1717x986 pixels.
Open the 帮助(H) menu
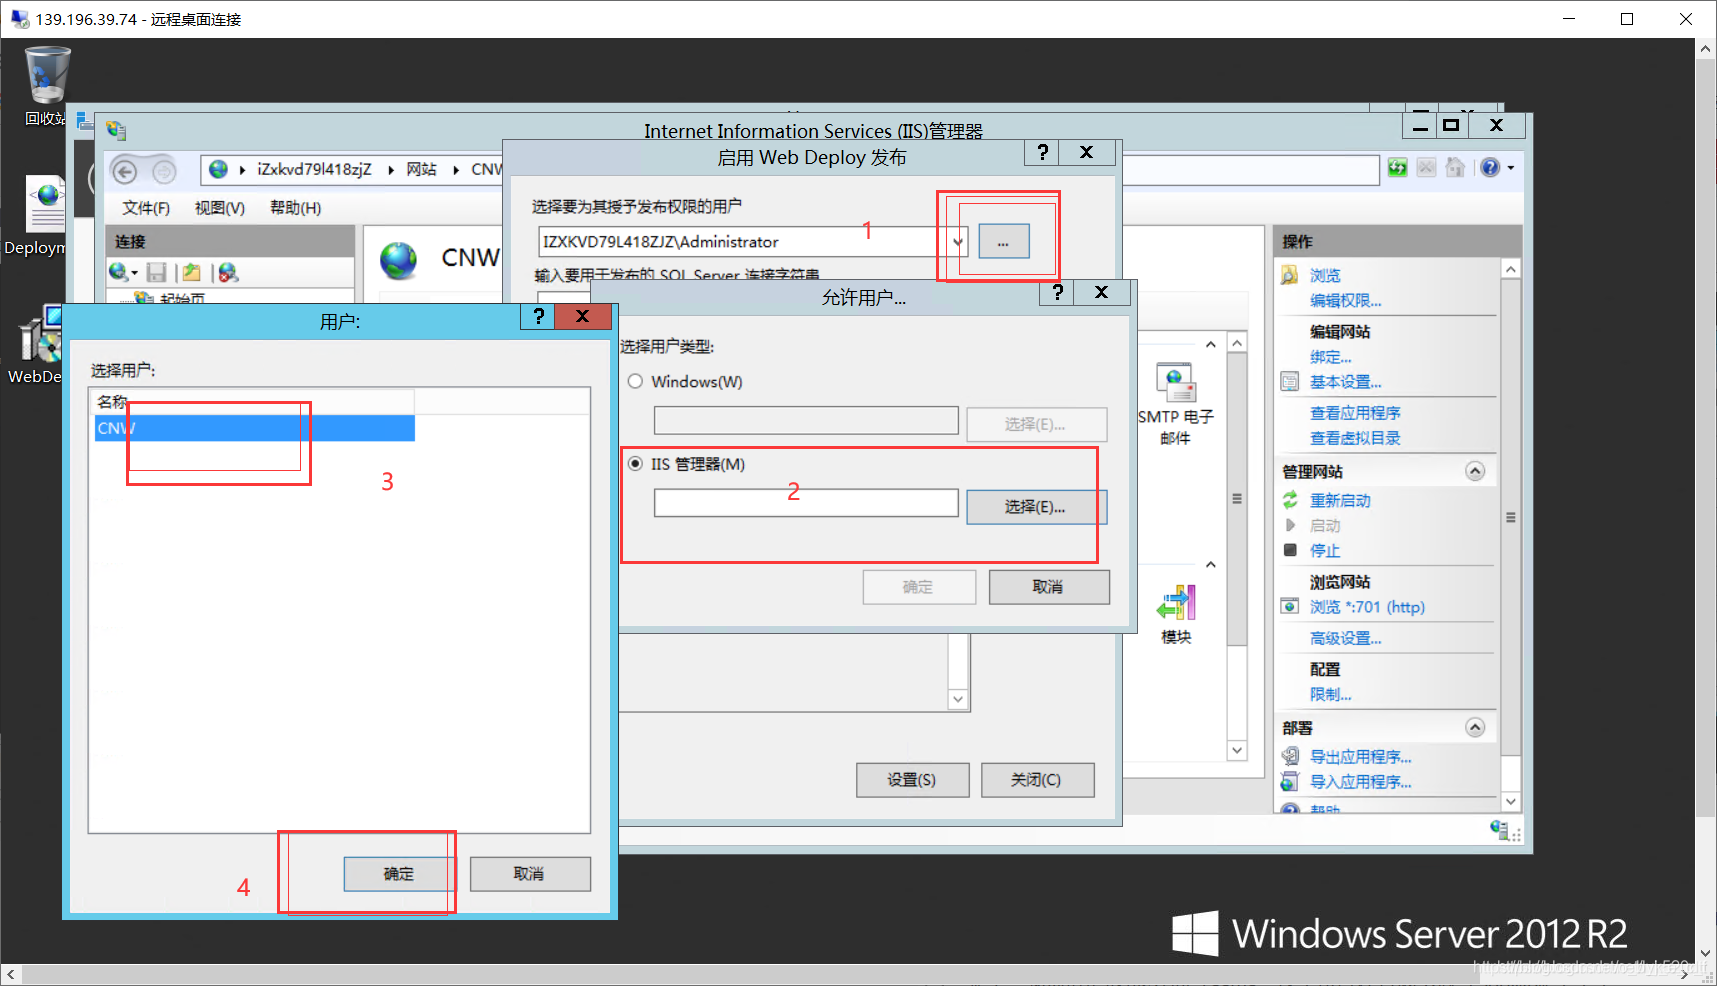(x=296, y=208)
